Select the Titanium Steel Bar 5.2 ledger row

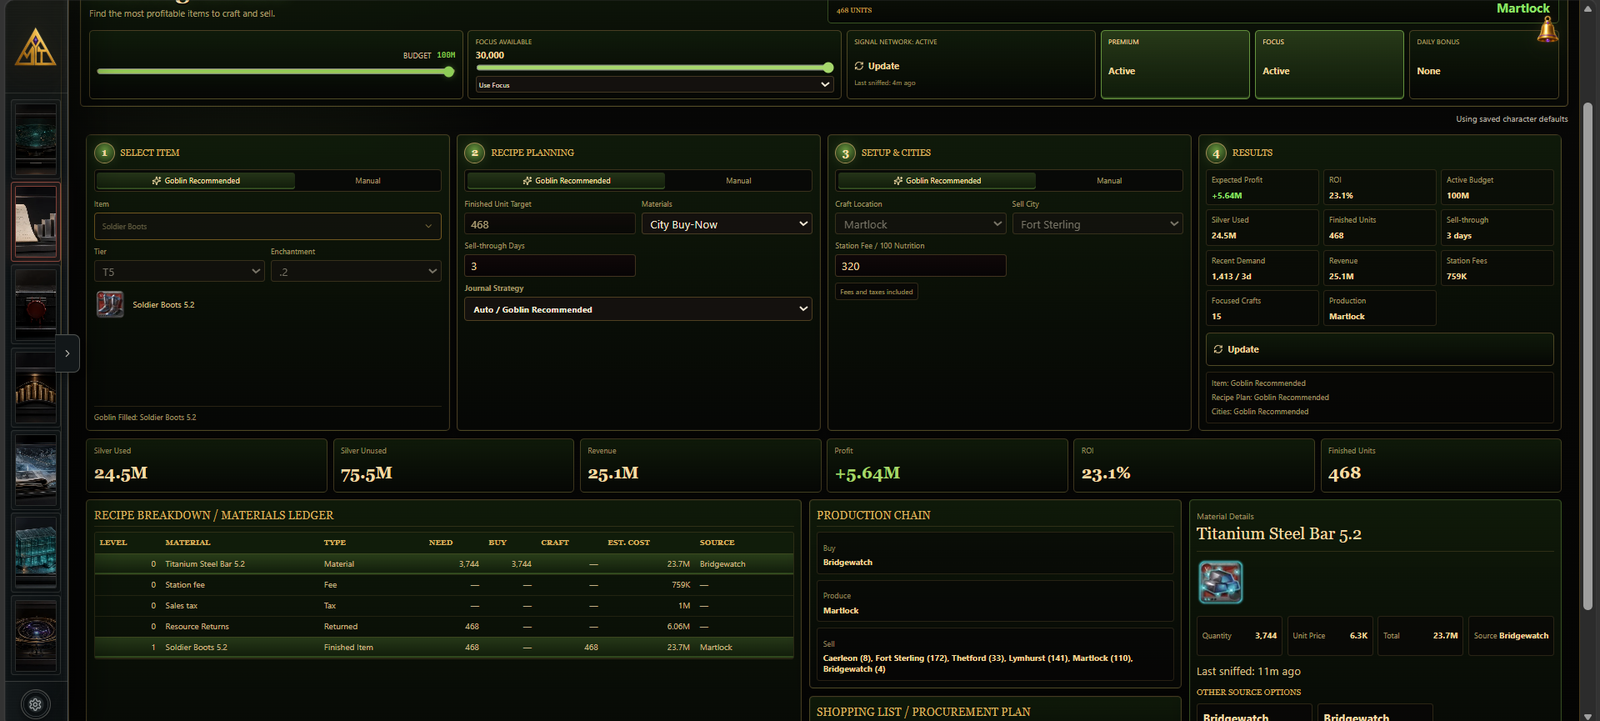(444, 564)
